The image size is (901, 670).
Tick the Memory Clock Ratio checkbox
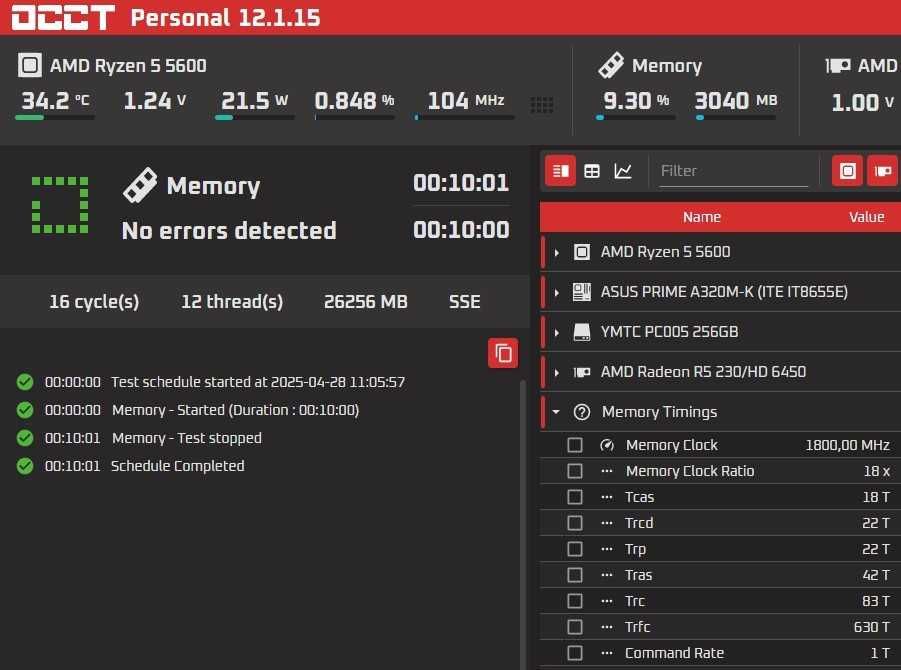point(575,471)
